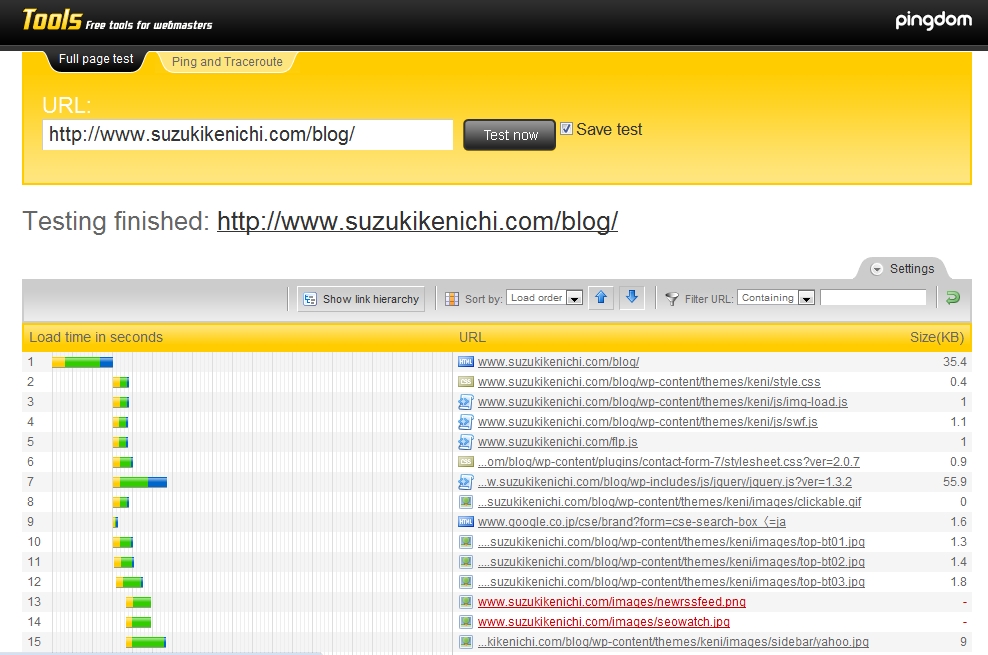Image resolution: width=988 pixels, height=655 pixels.
Task: Open the top-bt03.jpg link
Action: pyautogui.click(x=671, y=582)
